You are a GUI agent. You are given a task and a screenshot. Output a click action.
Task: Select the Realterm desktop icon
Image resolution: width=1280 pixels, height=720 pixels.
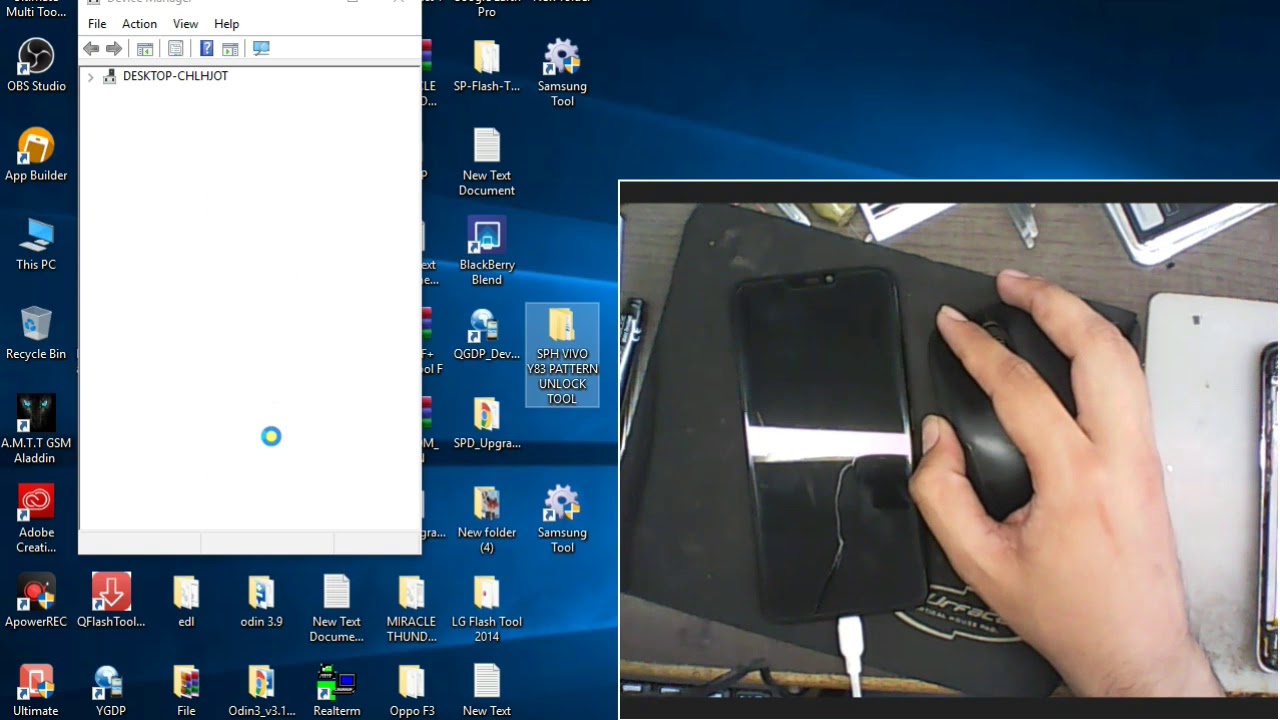[x=336, y=691]
